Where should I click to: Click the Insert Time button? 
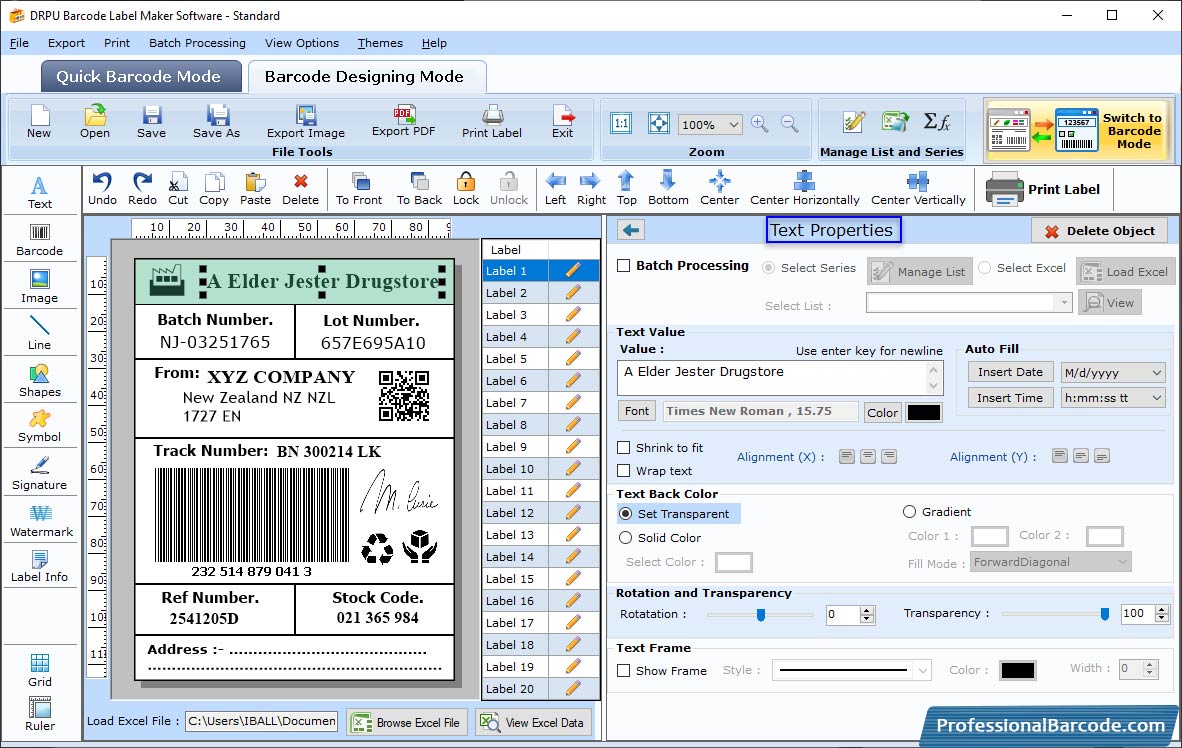pyautogui.click(x=1010, y=398)
